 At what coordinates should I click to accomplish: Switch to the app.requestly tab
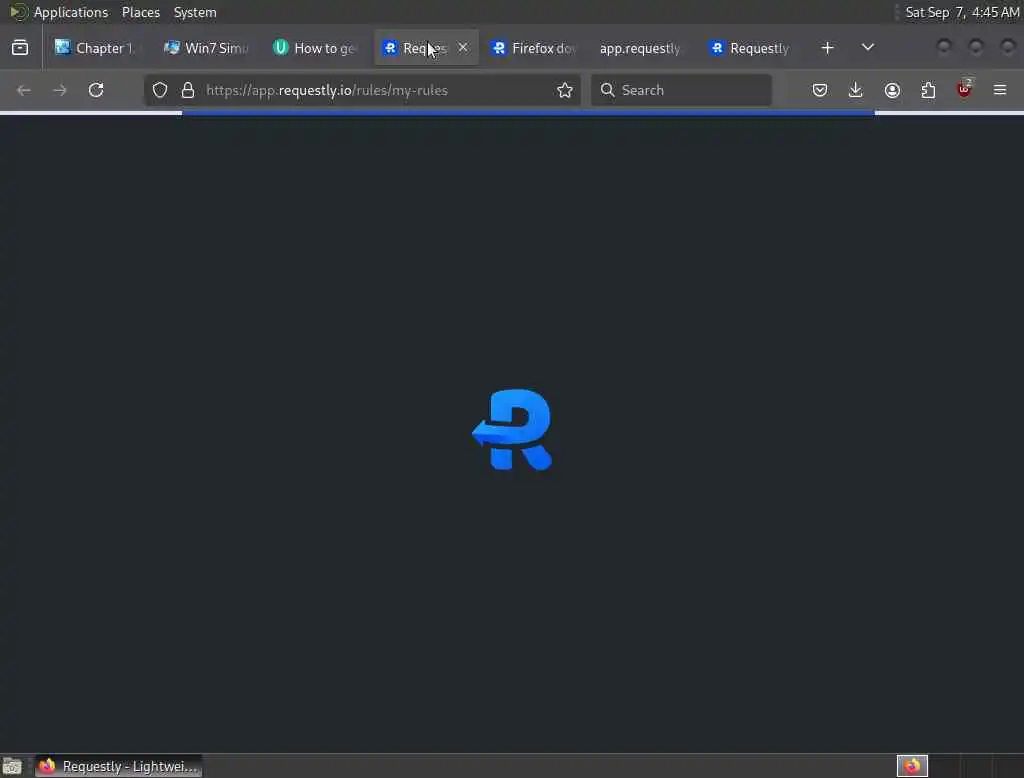coord(639,48)
